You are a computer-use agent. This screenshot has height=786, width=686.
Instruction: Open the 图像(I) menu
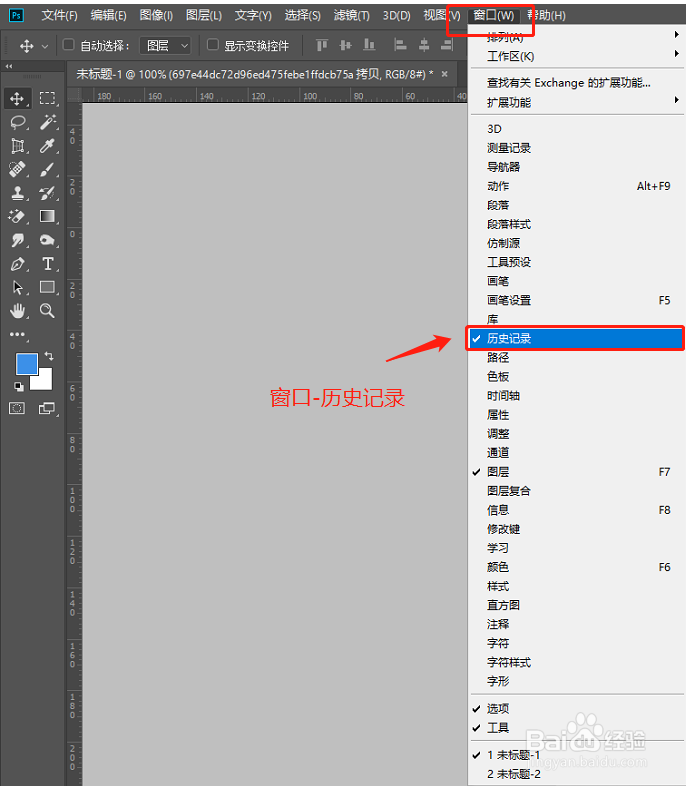156,16
